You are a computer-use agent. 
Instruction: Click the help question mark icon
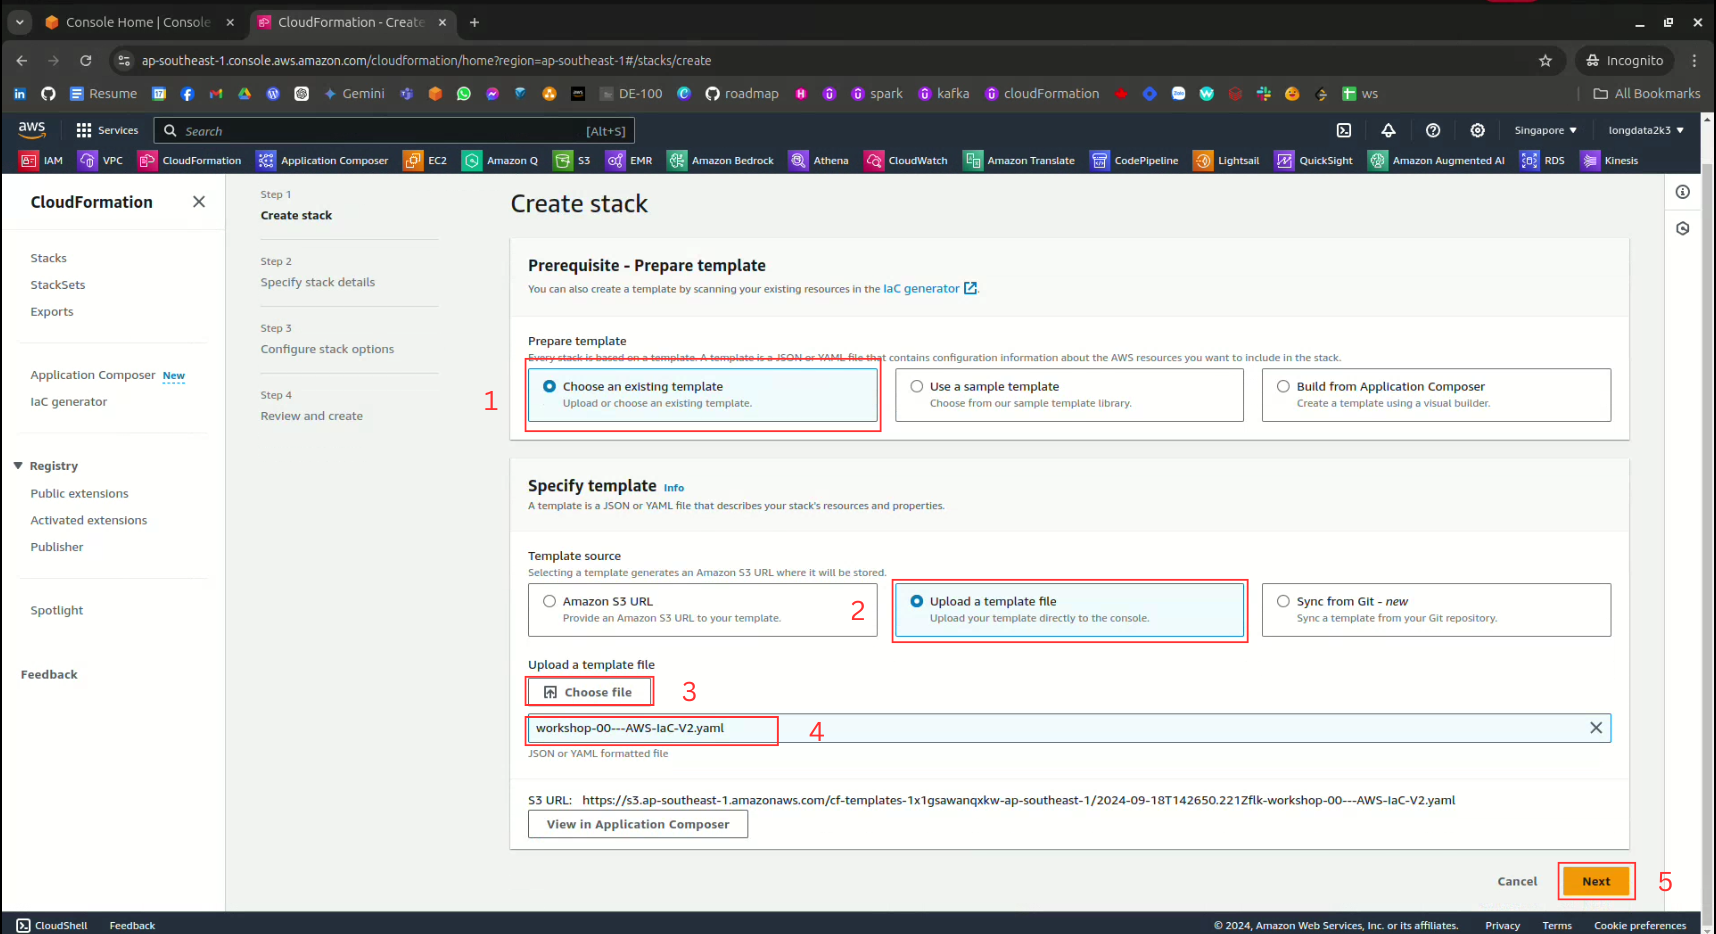tap(1432, 130)
